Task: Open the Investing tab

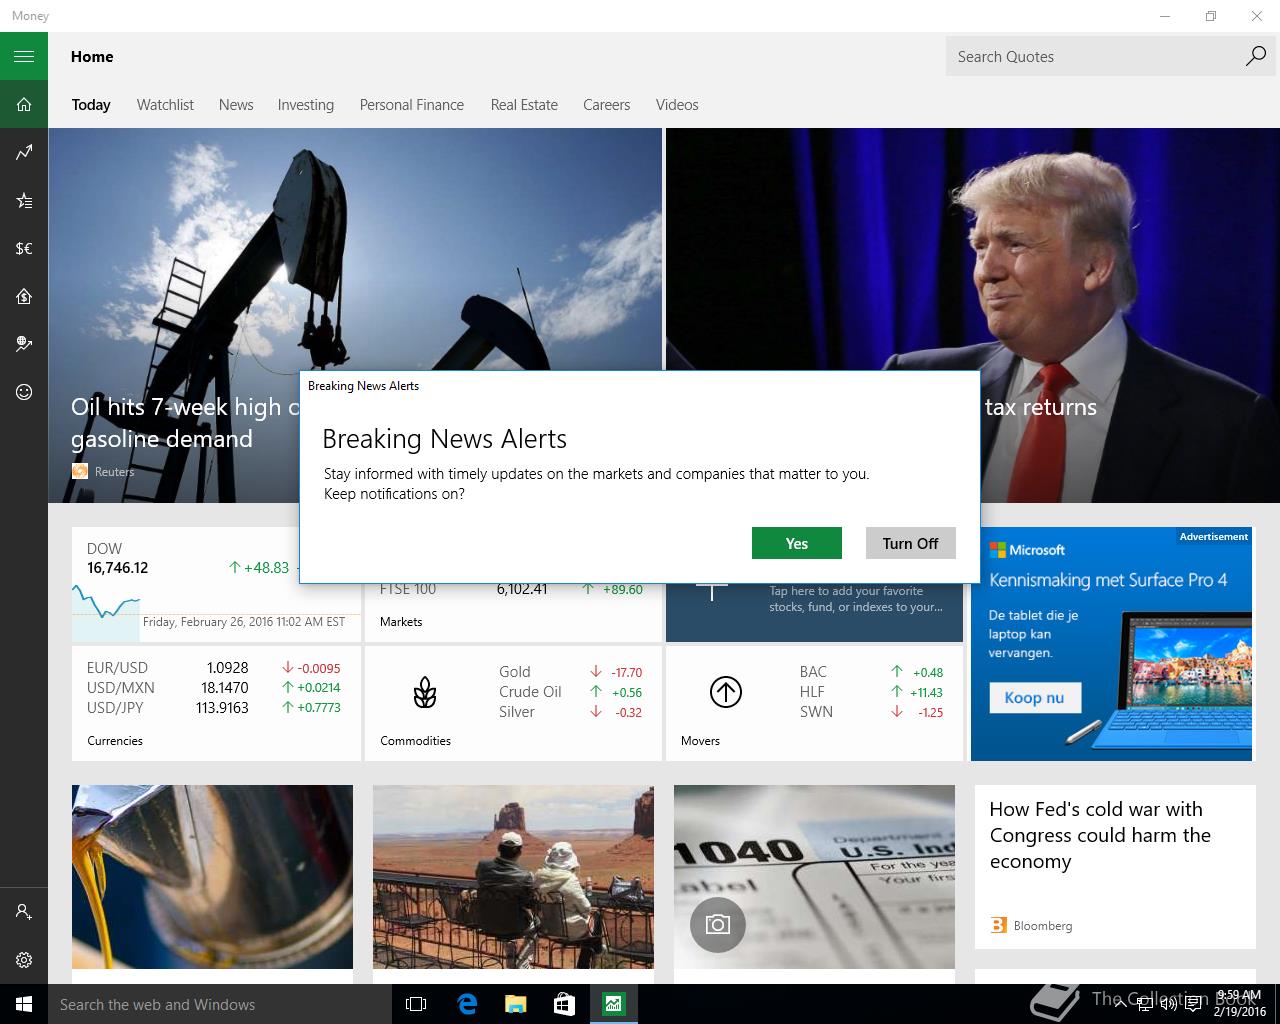Action: 306,105
